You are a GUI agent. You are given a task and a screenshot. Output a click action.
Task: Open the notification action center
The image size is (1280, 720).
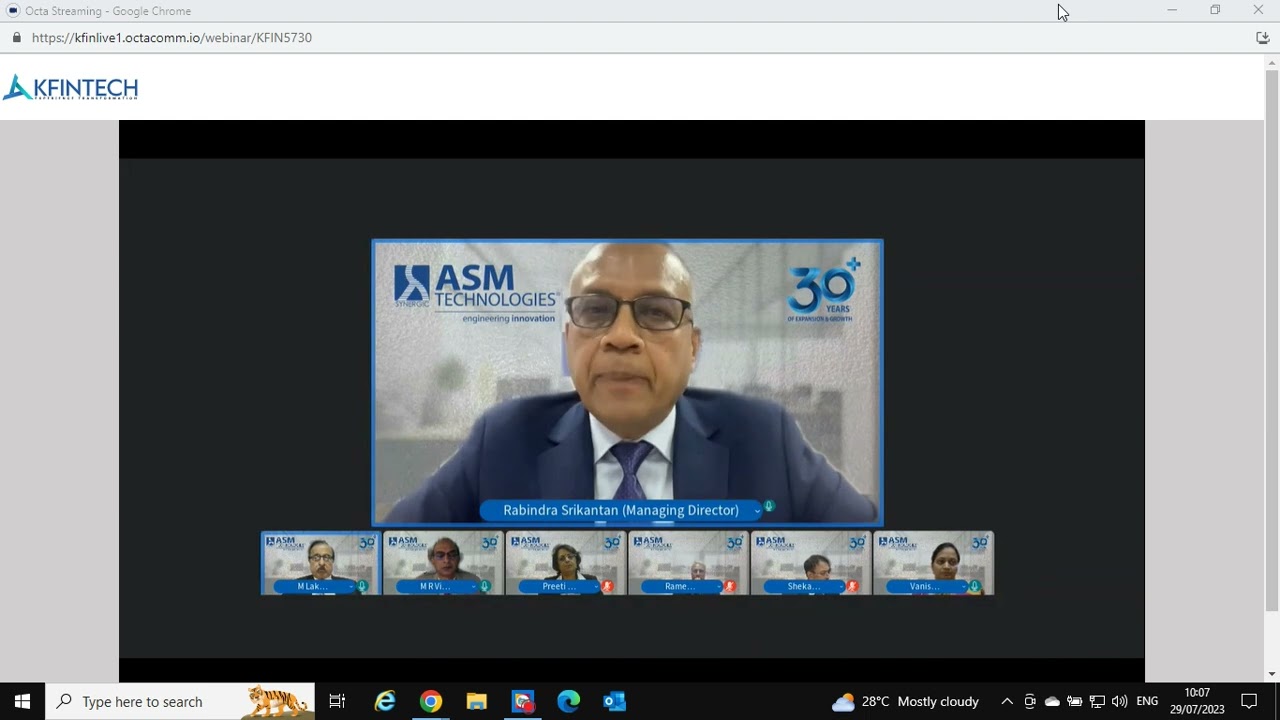click(x=1249, y=701)
